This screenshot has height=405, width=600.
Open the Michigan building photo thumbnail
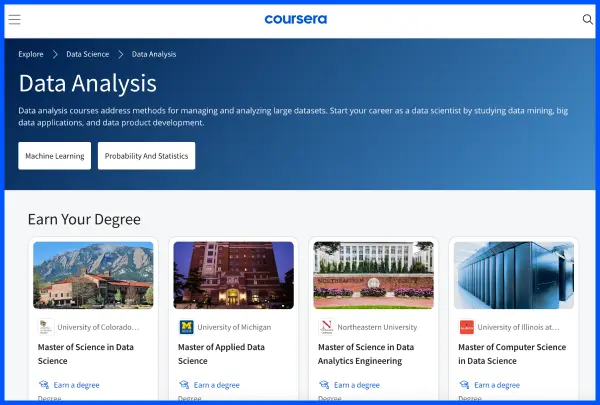click(x=233, y=275)
